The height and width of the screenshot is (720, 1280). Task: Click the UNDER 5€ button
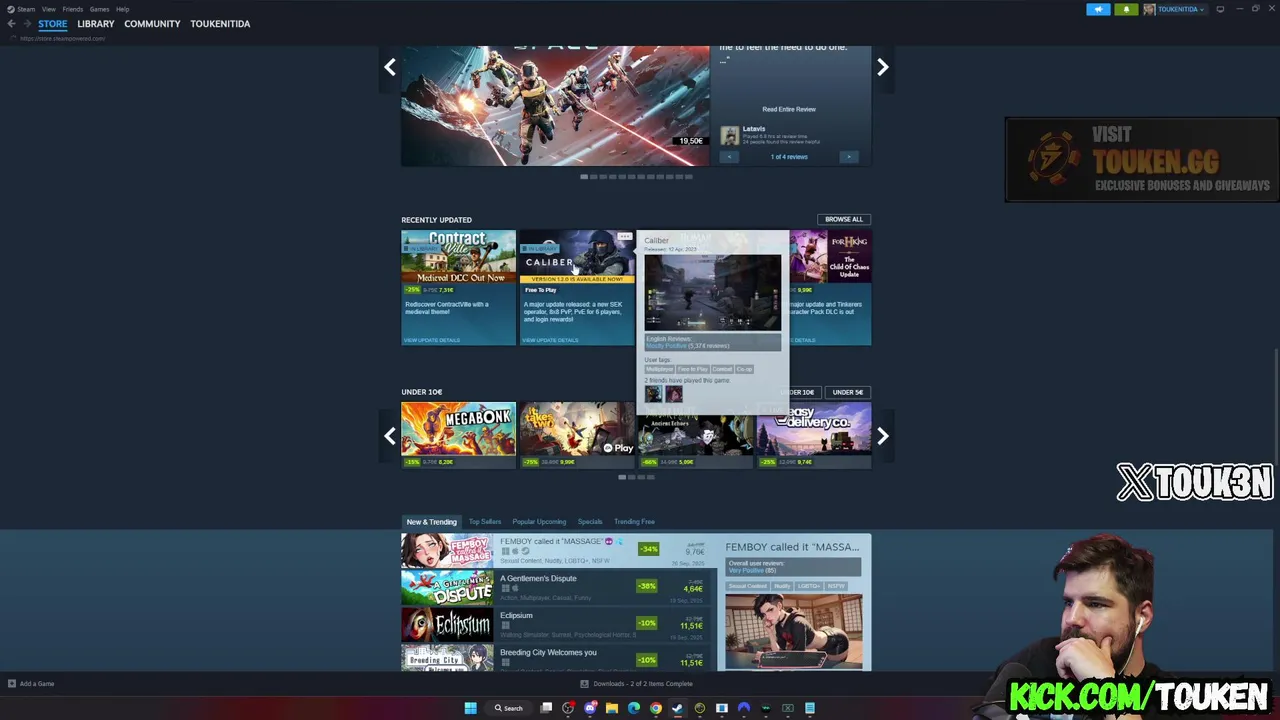point(848,392)
